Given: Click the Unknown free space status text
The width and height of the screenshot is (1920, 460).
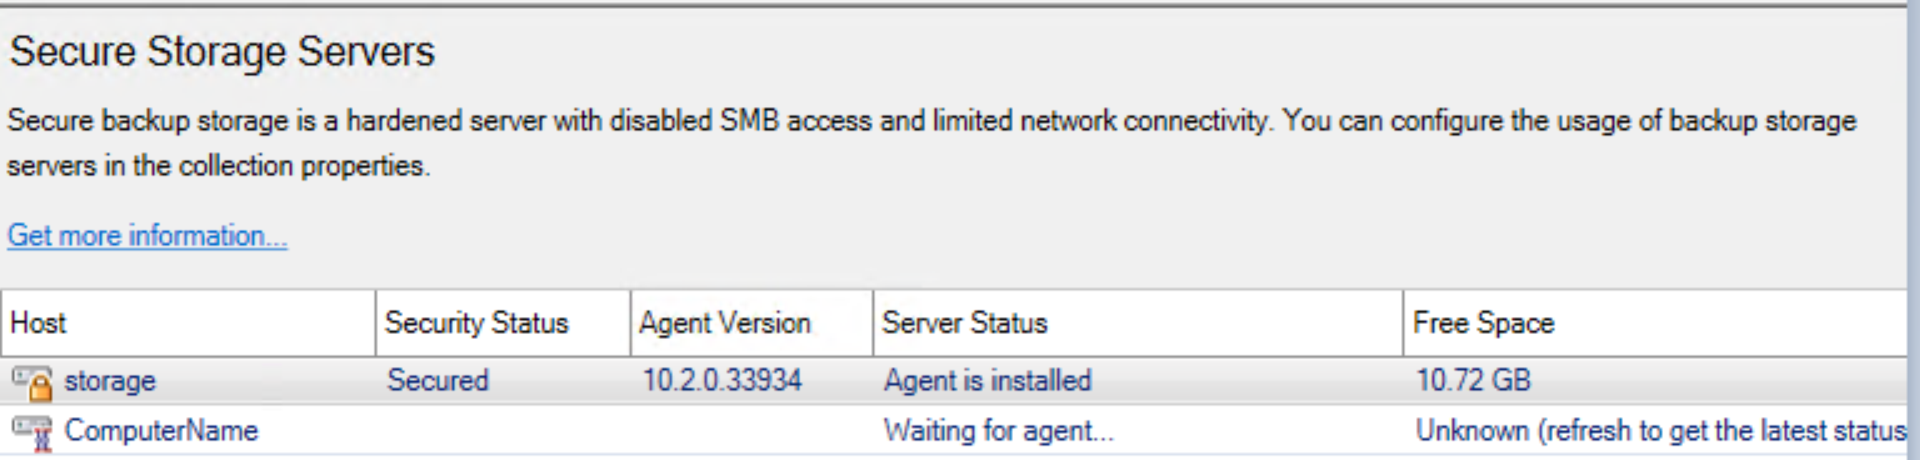Looking at the screenshot, I should click(x=1660, y=431).
